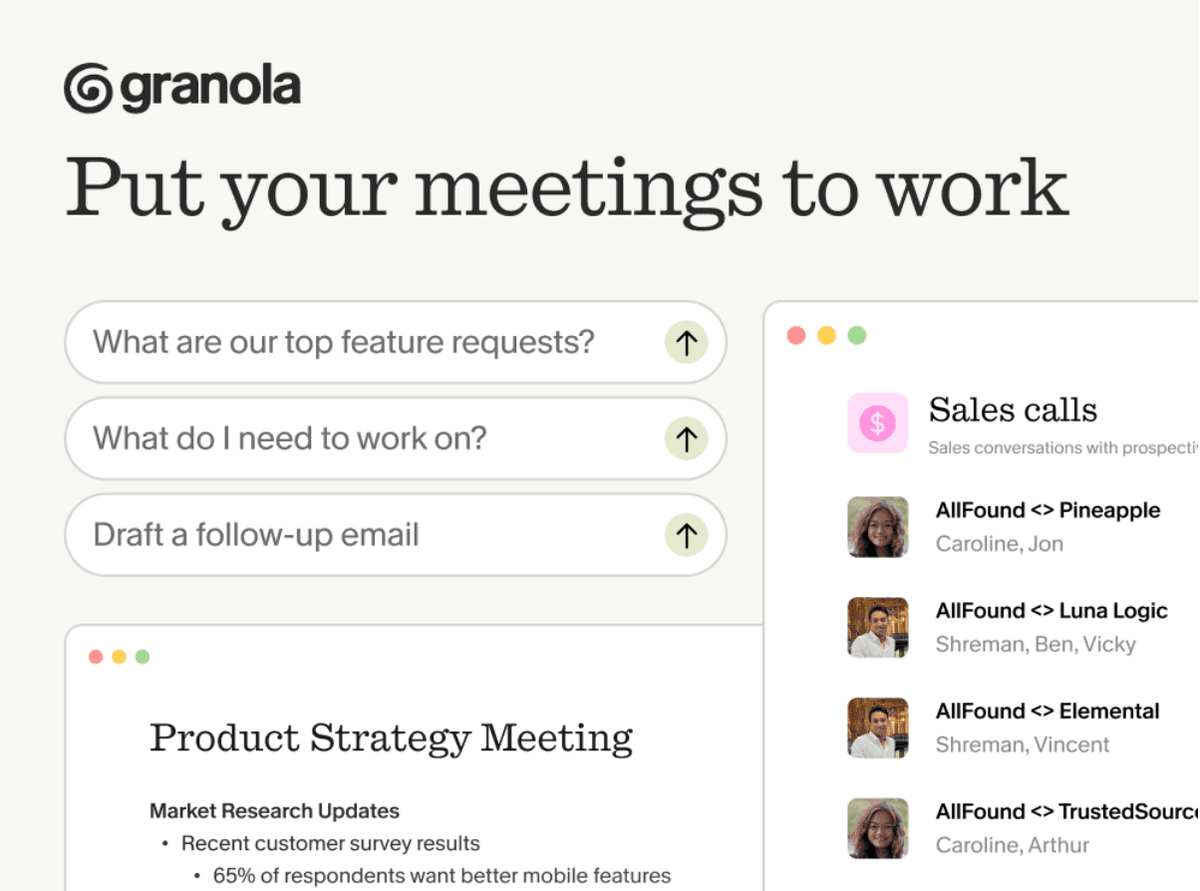Click the 'What do I need to work on?' field

(395, 438)
